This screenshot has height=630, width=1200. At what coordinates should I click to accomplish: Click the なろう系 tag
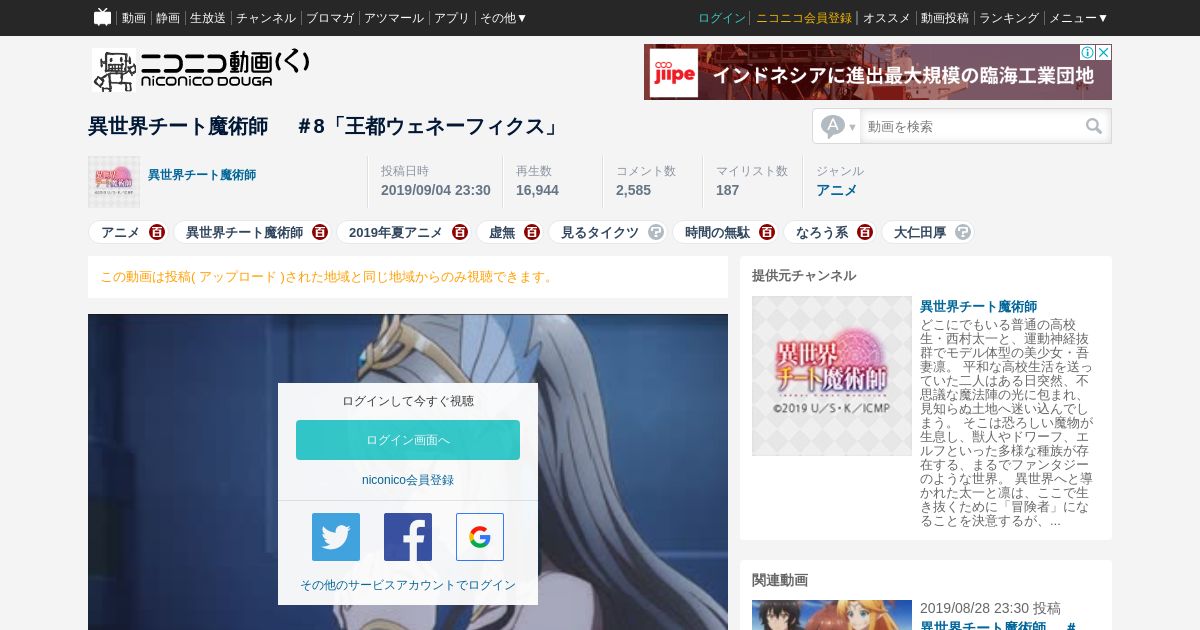click(x=822, y=232)
